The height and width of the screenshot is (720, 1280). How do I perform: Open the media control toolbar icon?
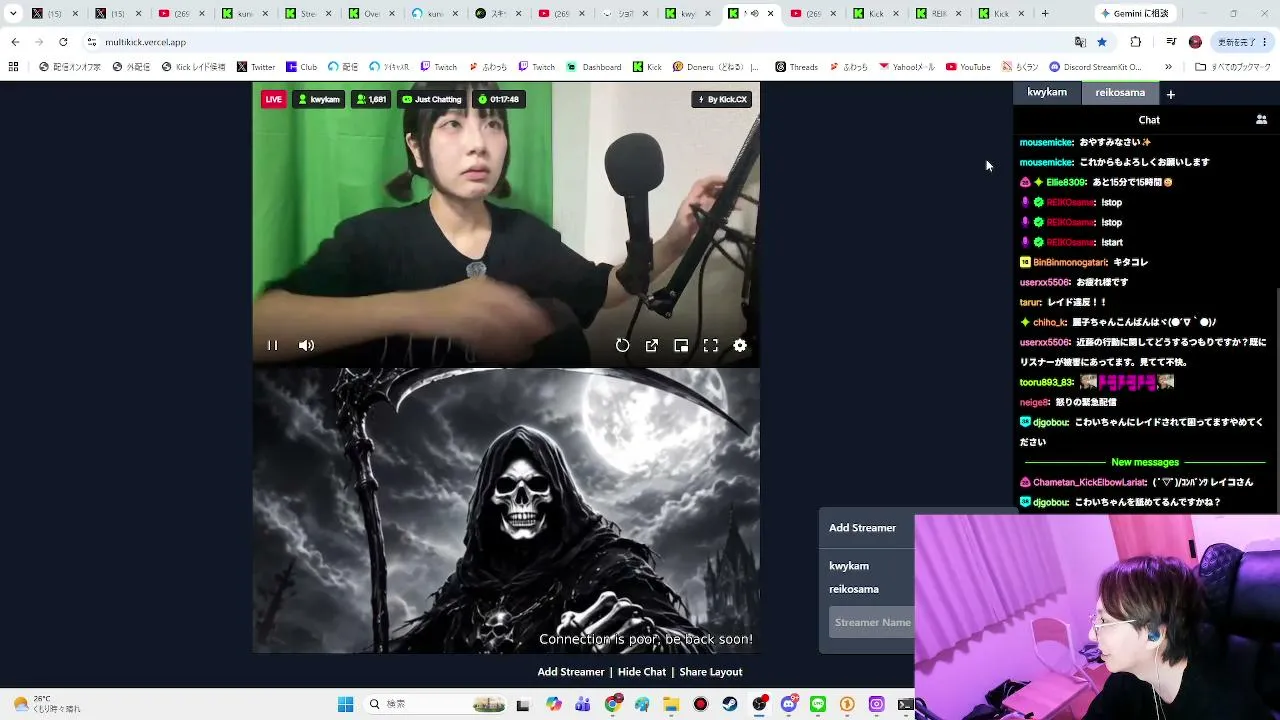[1171, 42]
